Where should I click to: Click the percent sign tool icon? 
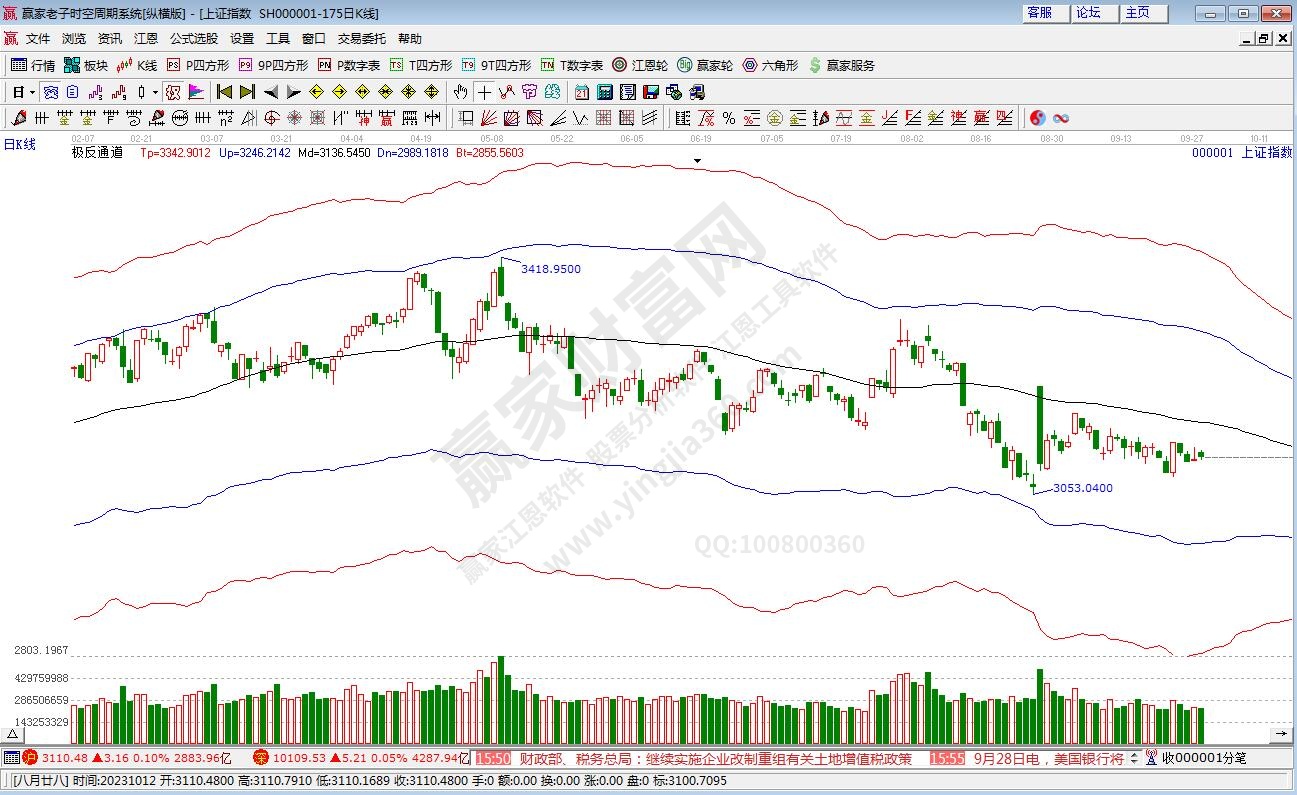coord(728,118)
